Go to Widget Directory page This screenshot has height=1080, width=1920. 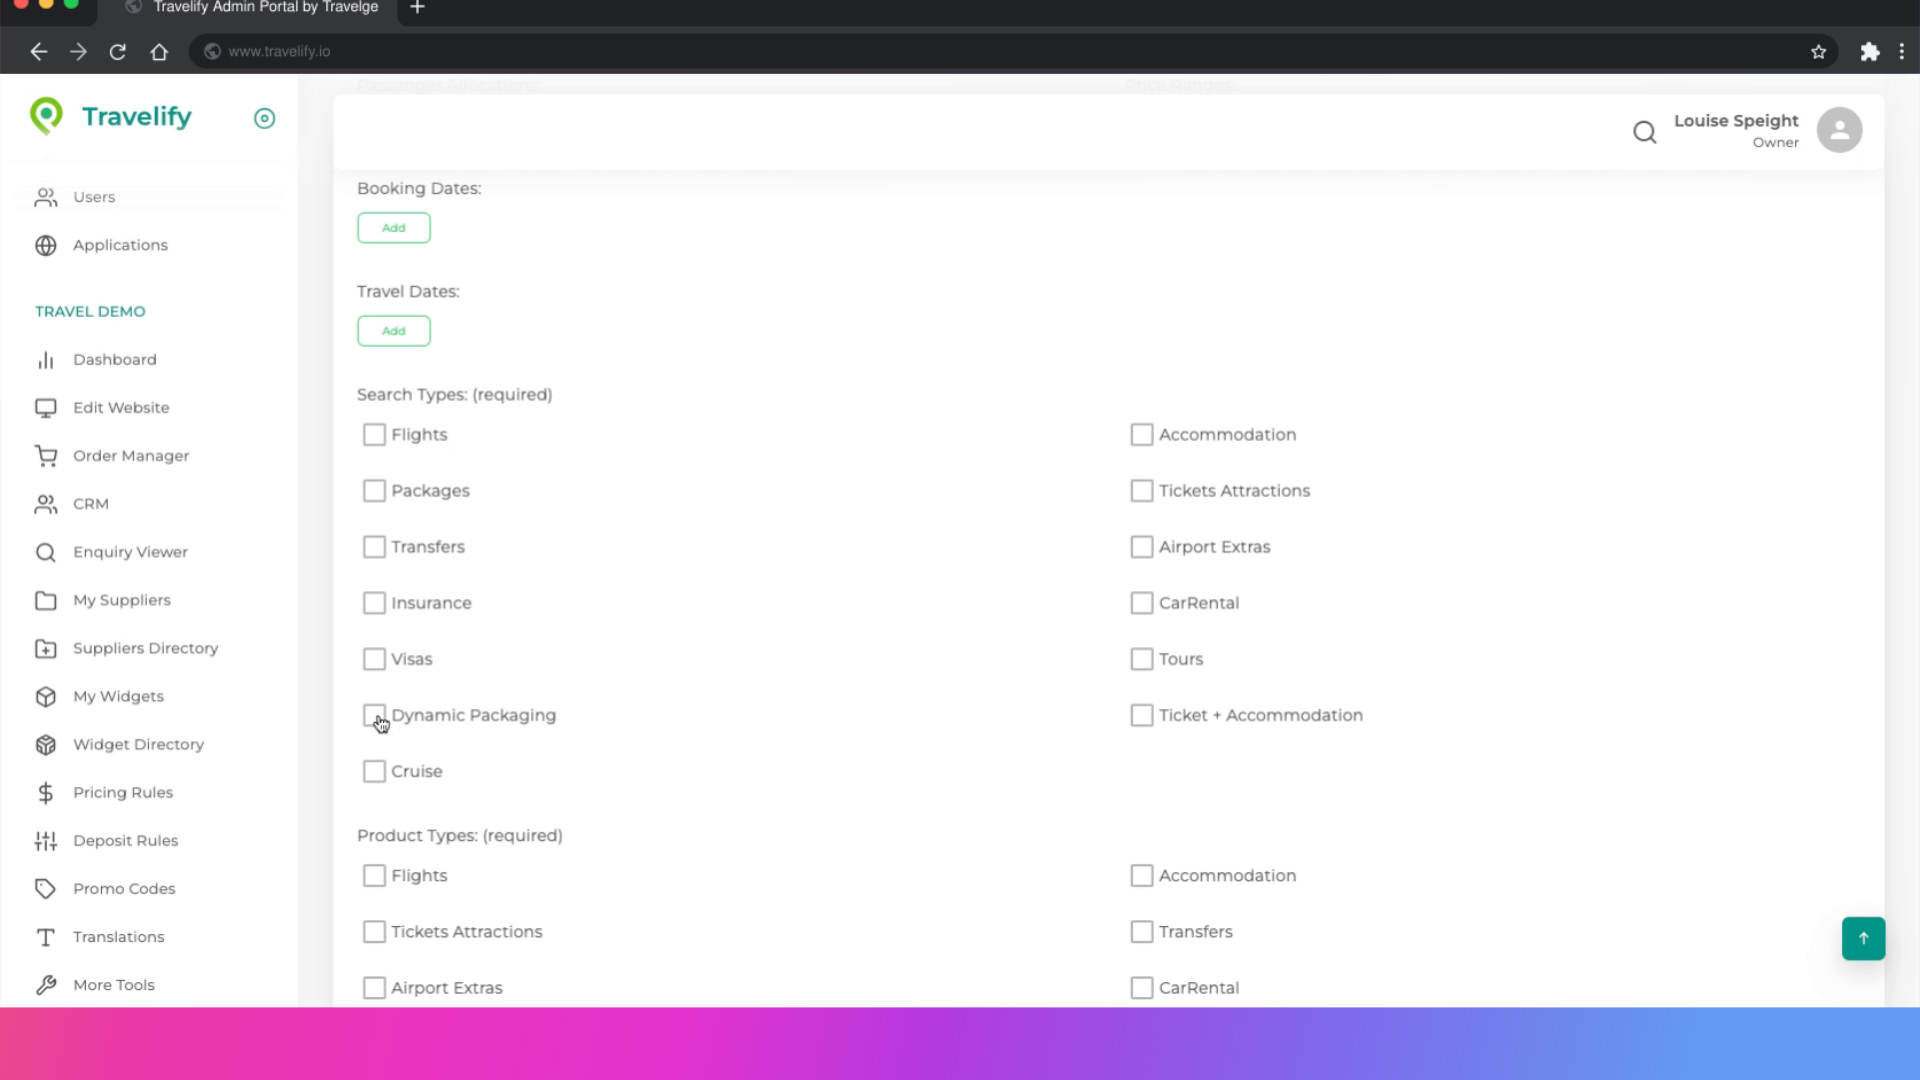[138, 744]
